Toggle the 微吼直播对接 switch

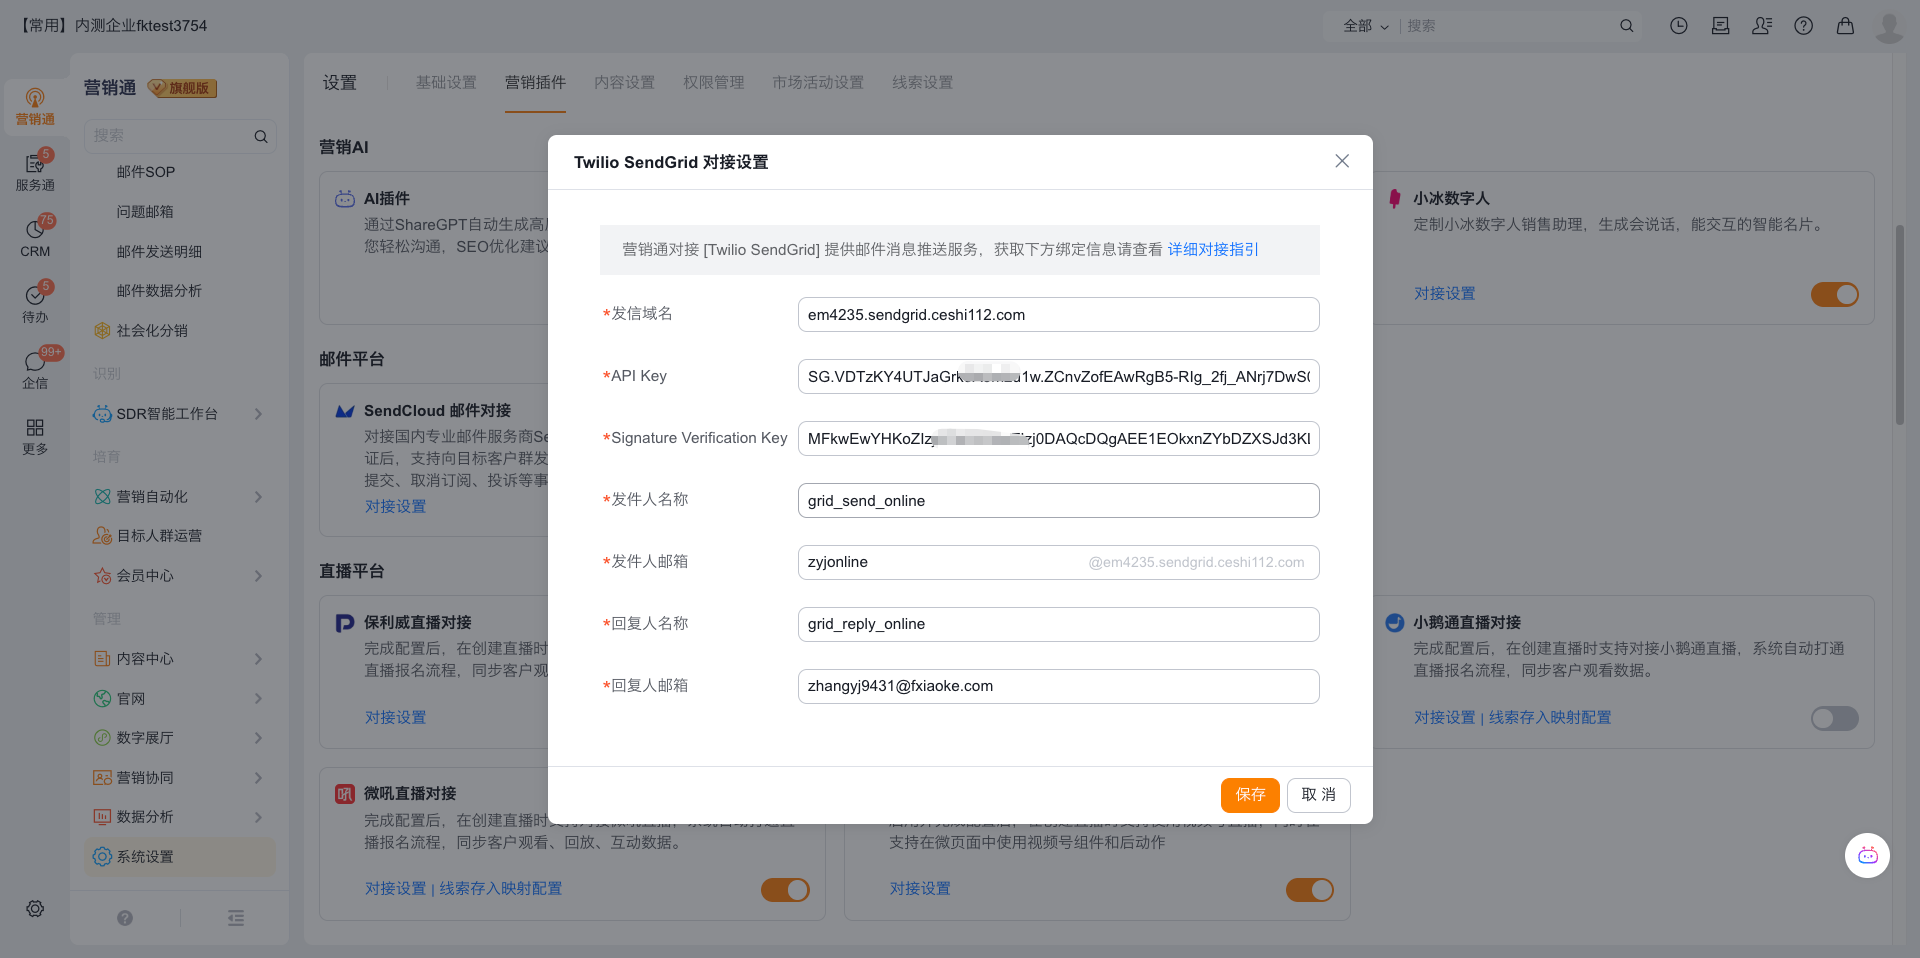click(785, 890)
